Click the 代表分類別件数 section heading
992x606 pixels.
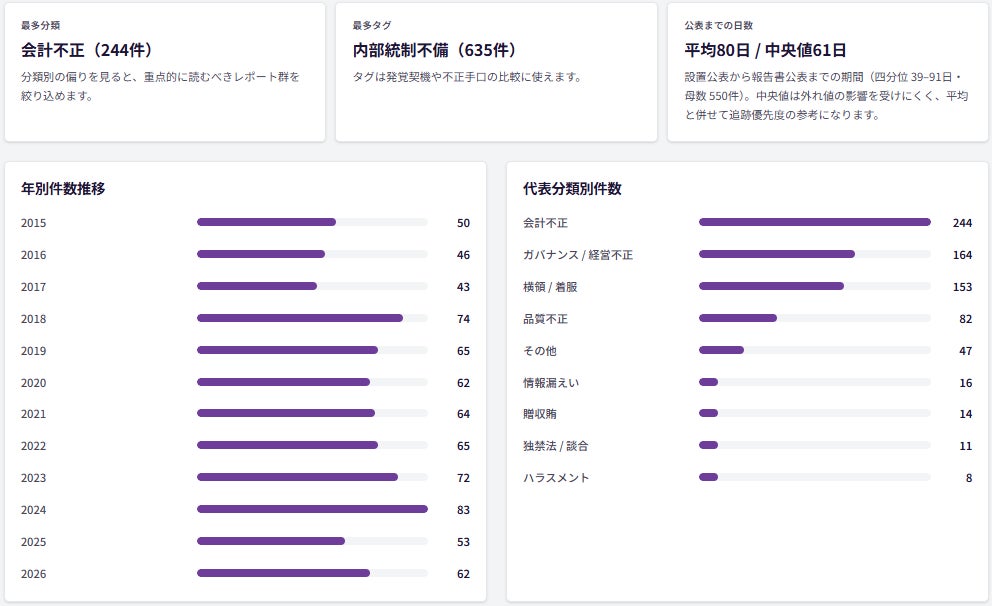pos(572,189)
